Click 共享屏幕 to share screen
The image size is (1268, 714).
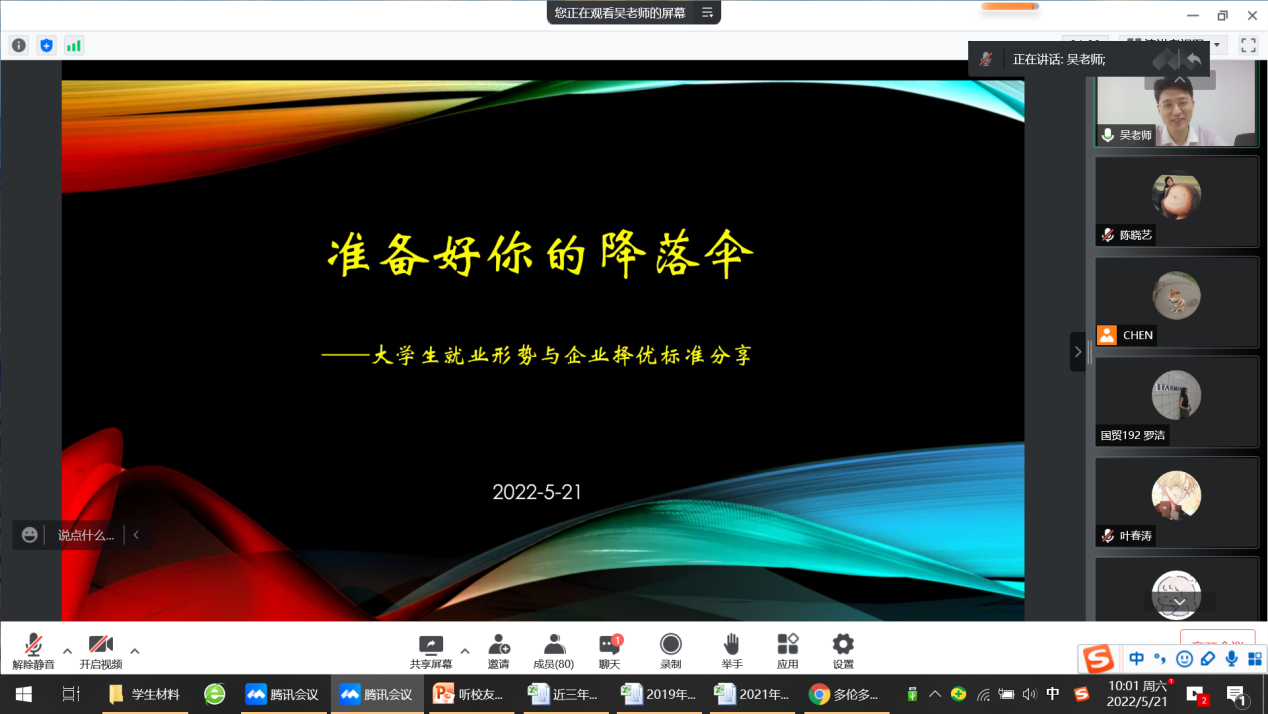coord(430,650)
